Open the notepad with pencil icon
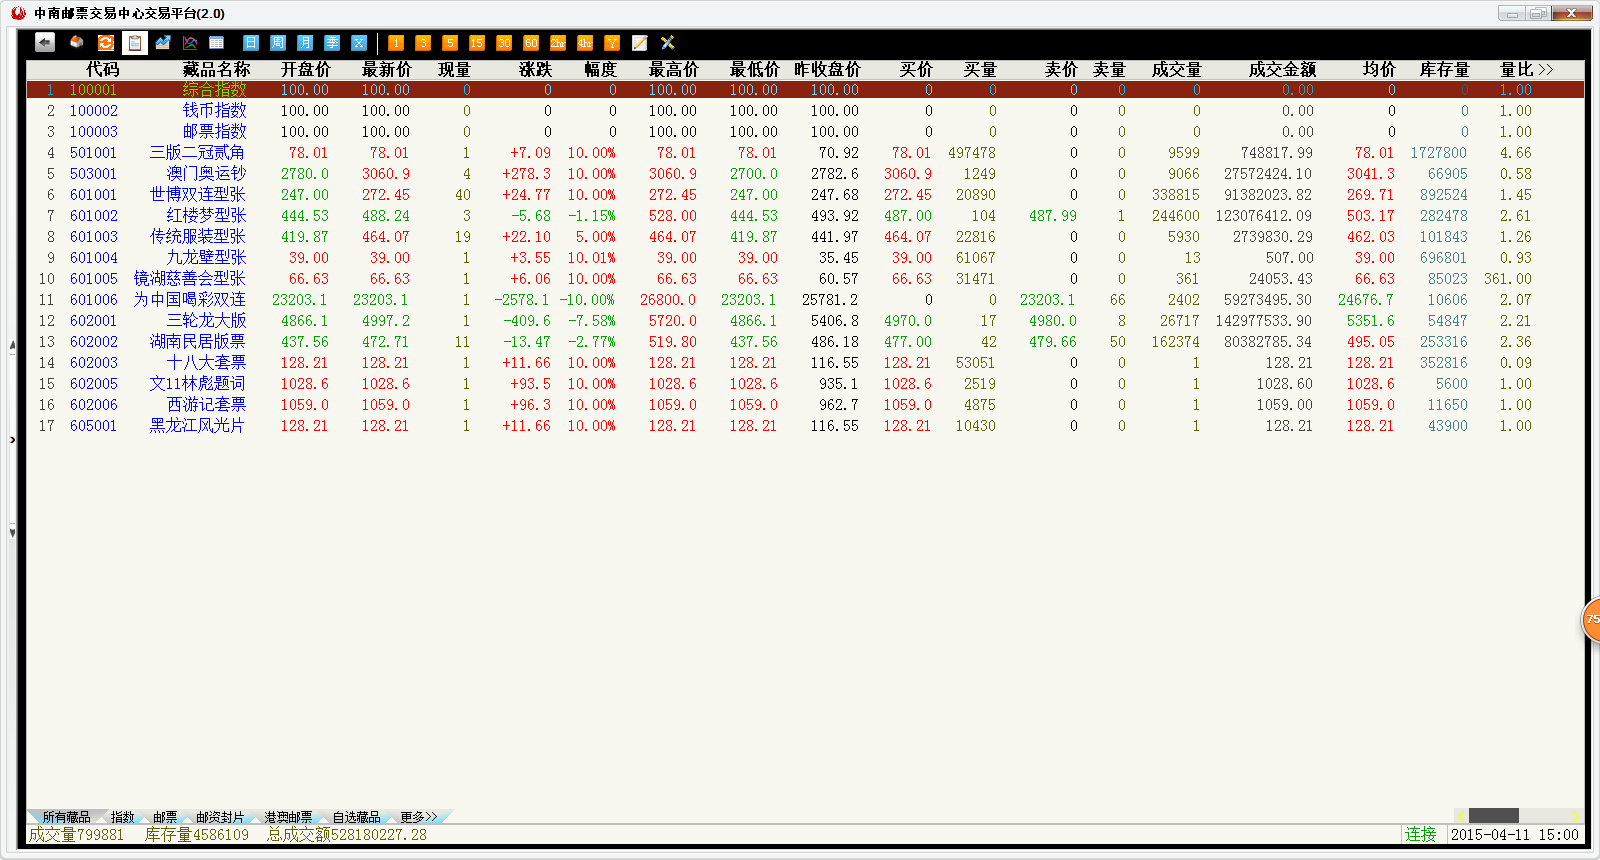The height and width of the screenshot is (860, 1600). pos(640,43)
